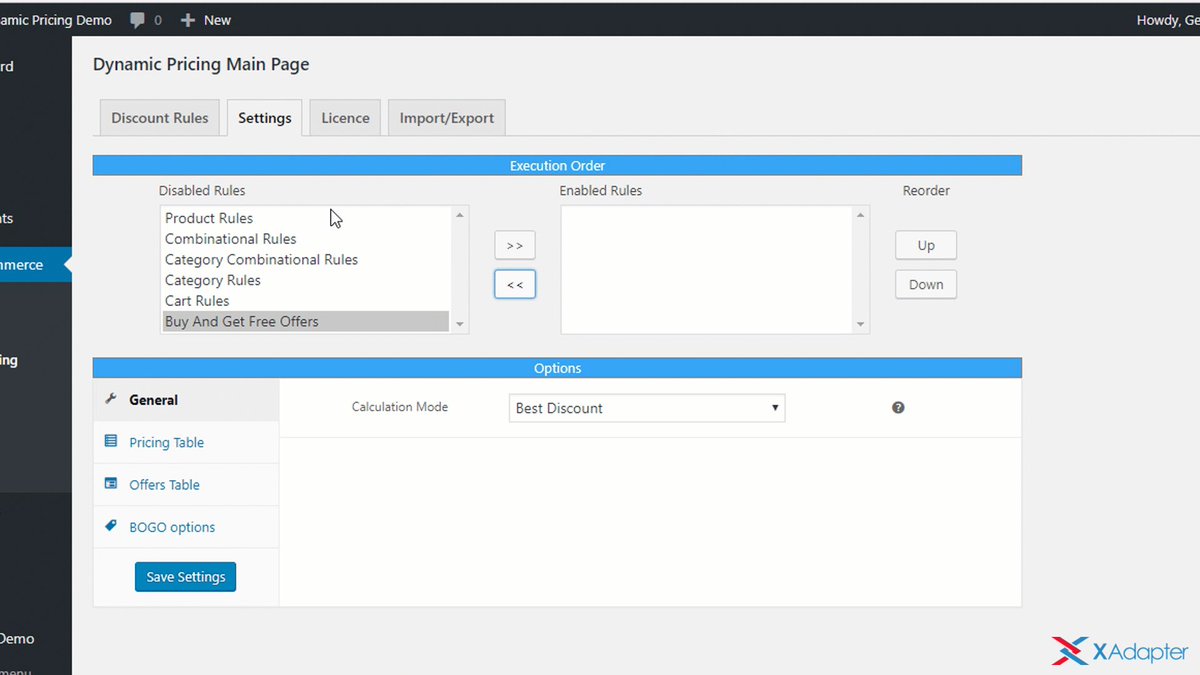Click the comments bubble icon in admin bar
1200x675 pixels.
tap(138, 20)
